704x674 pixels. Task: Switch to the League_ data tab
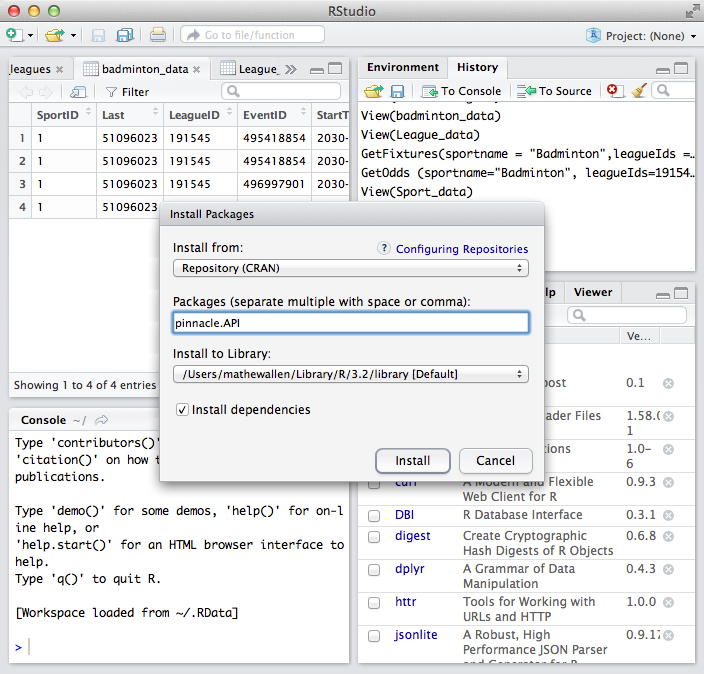258,69
